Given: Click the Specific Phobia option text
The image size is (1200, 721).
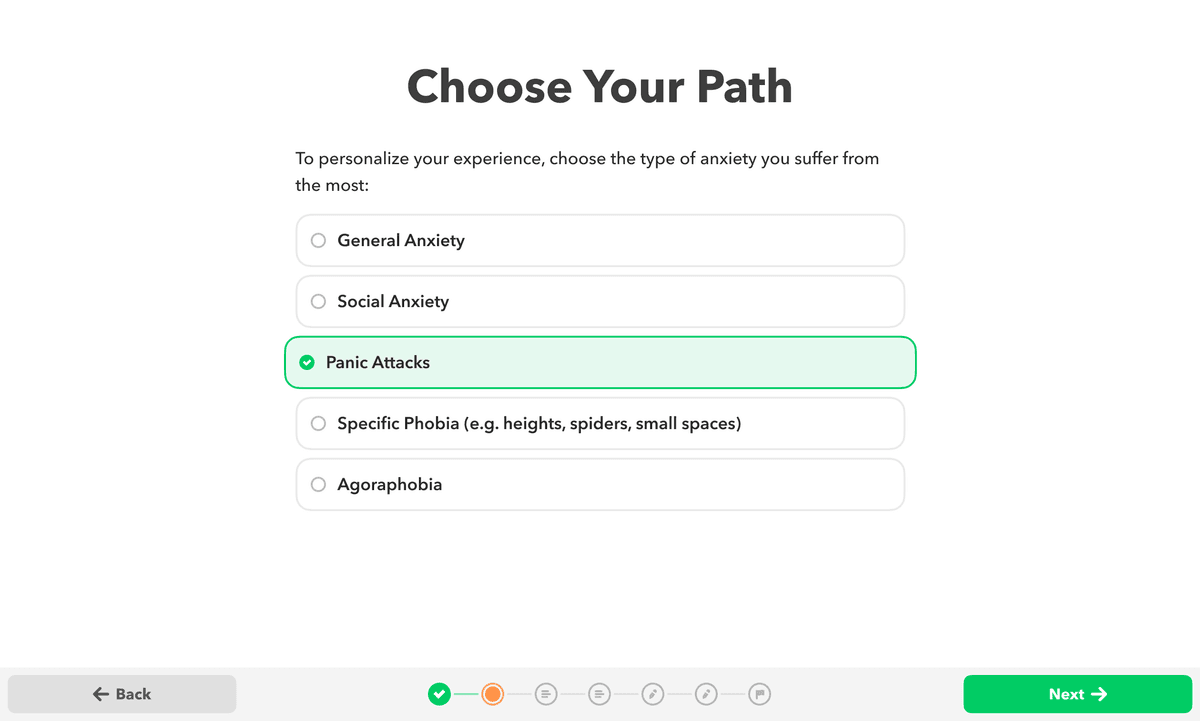Looking at the screenshot, I should point(539,423).
